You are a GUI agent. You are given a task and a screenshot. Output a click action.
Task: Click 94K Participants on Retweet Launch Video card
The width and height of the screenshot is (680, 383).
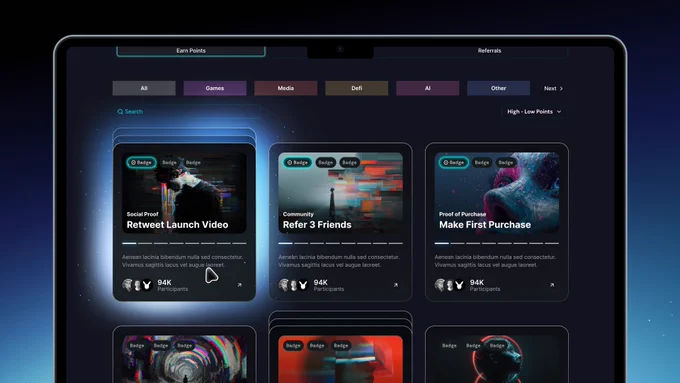(x=173, y=285)
